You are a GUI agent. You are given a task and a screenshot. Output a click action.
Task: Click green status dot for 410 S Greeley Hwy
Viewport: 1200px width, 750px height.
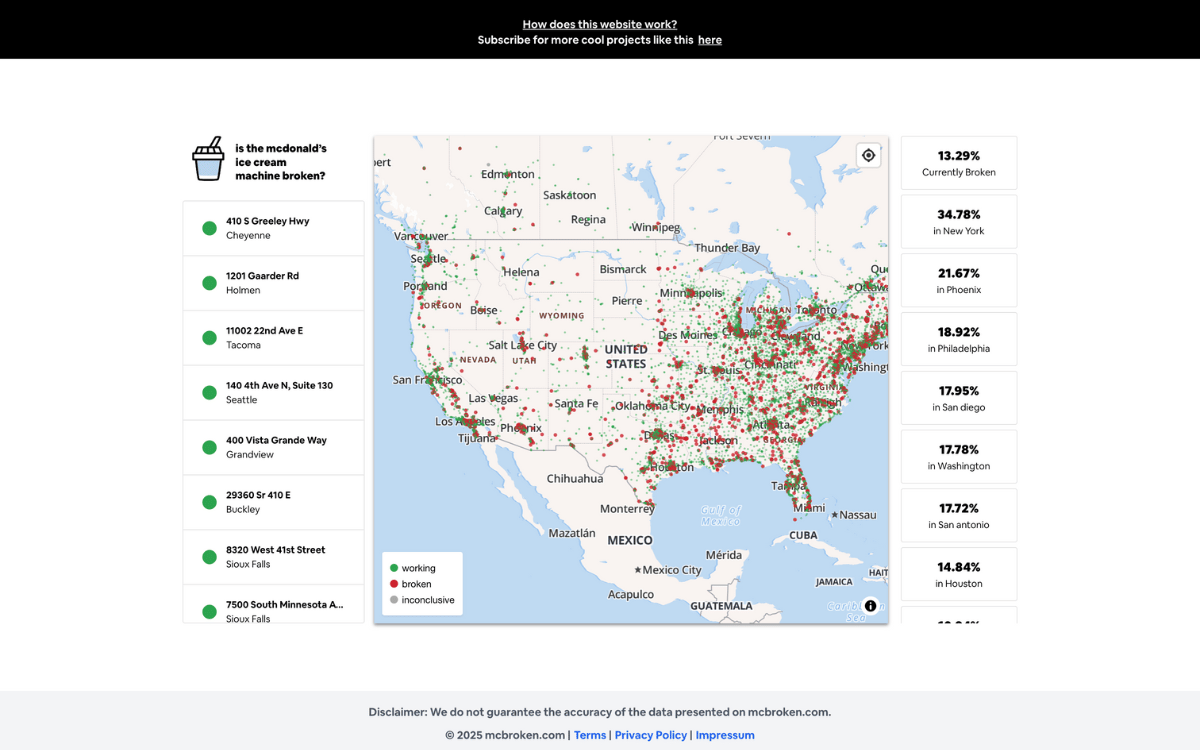pos(210,228)
